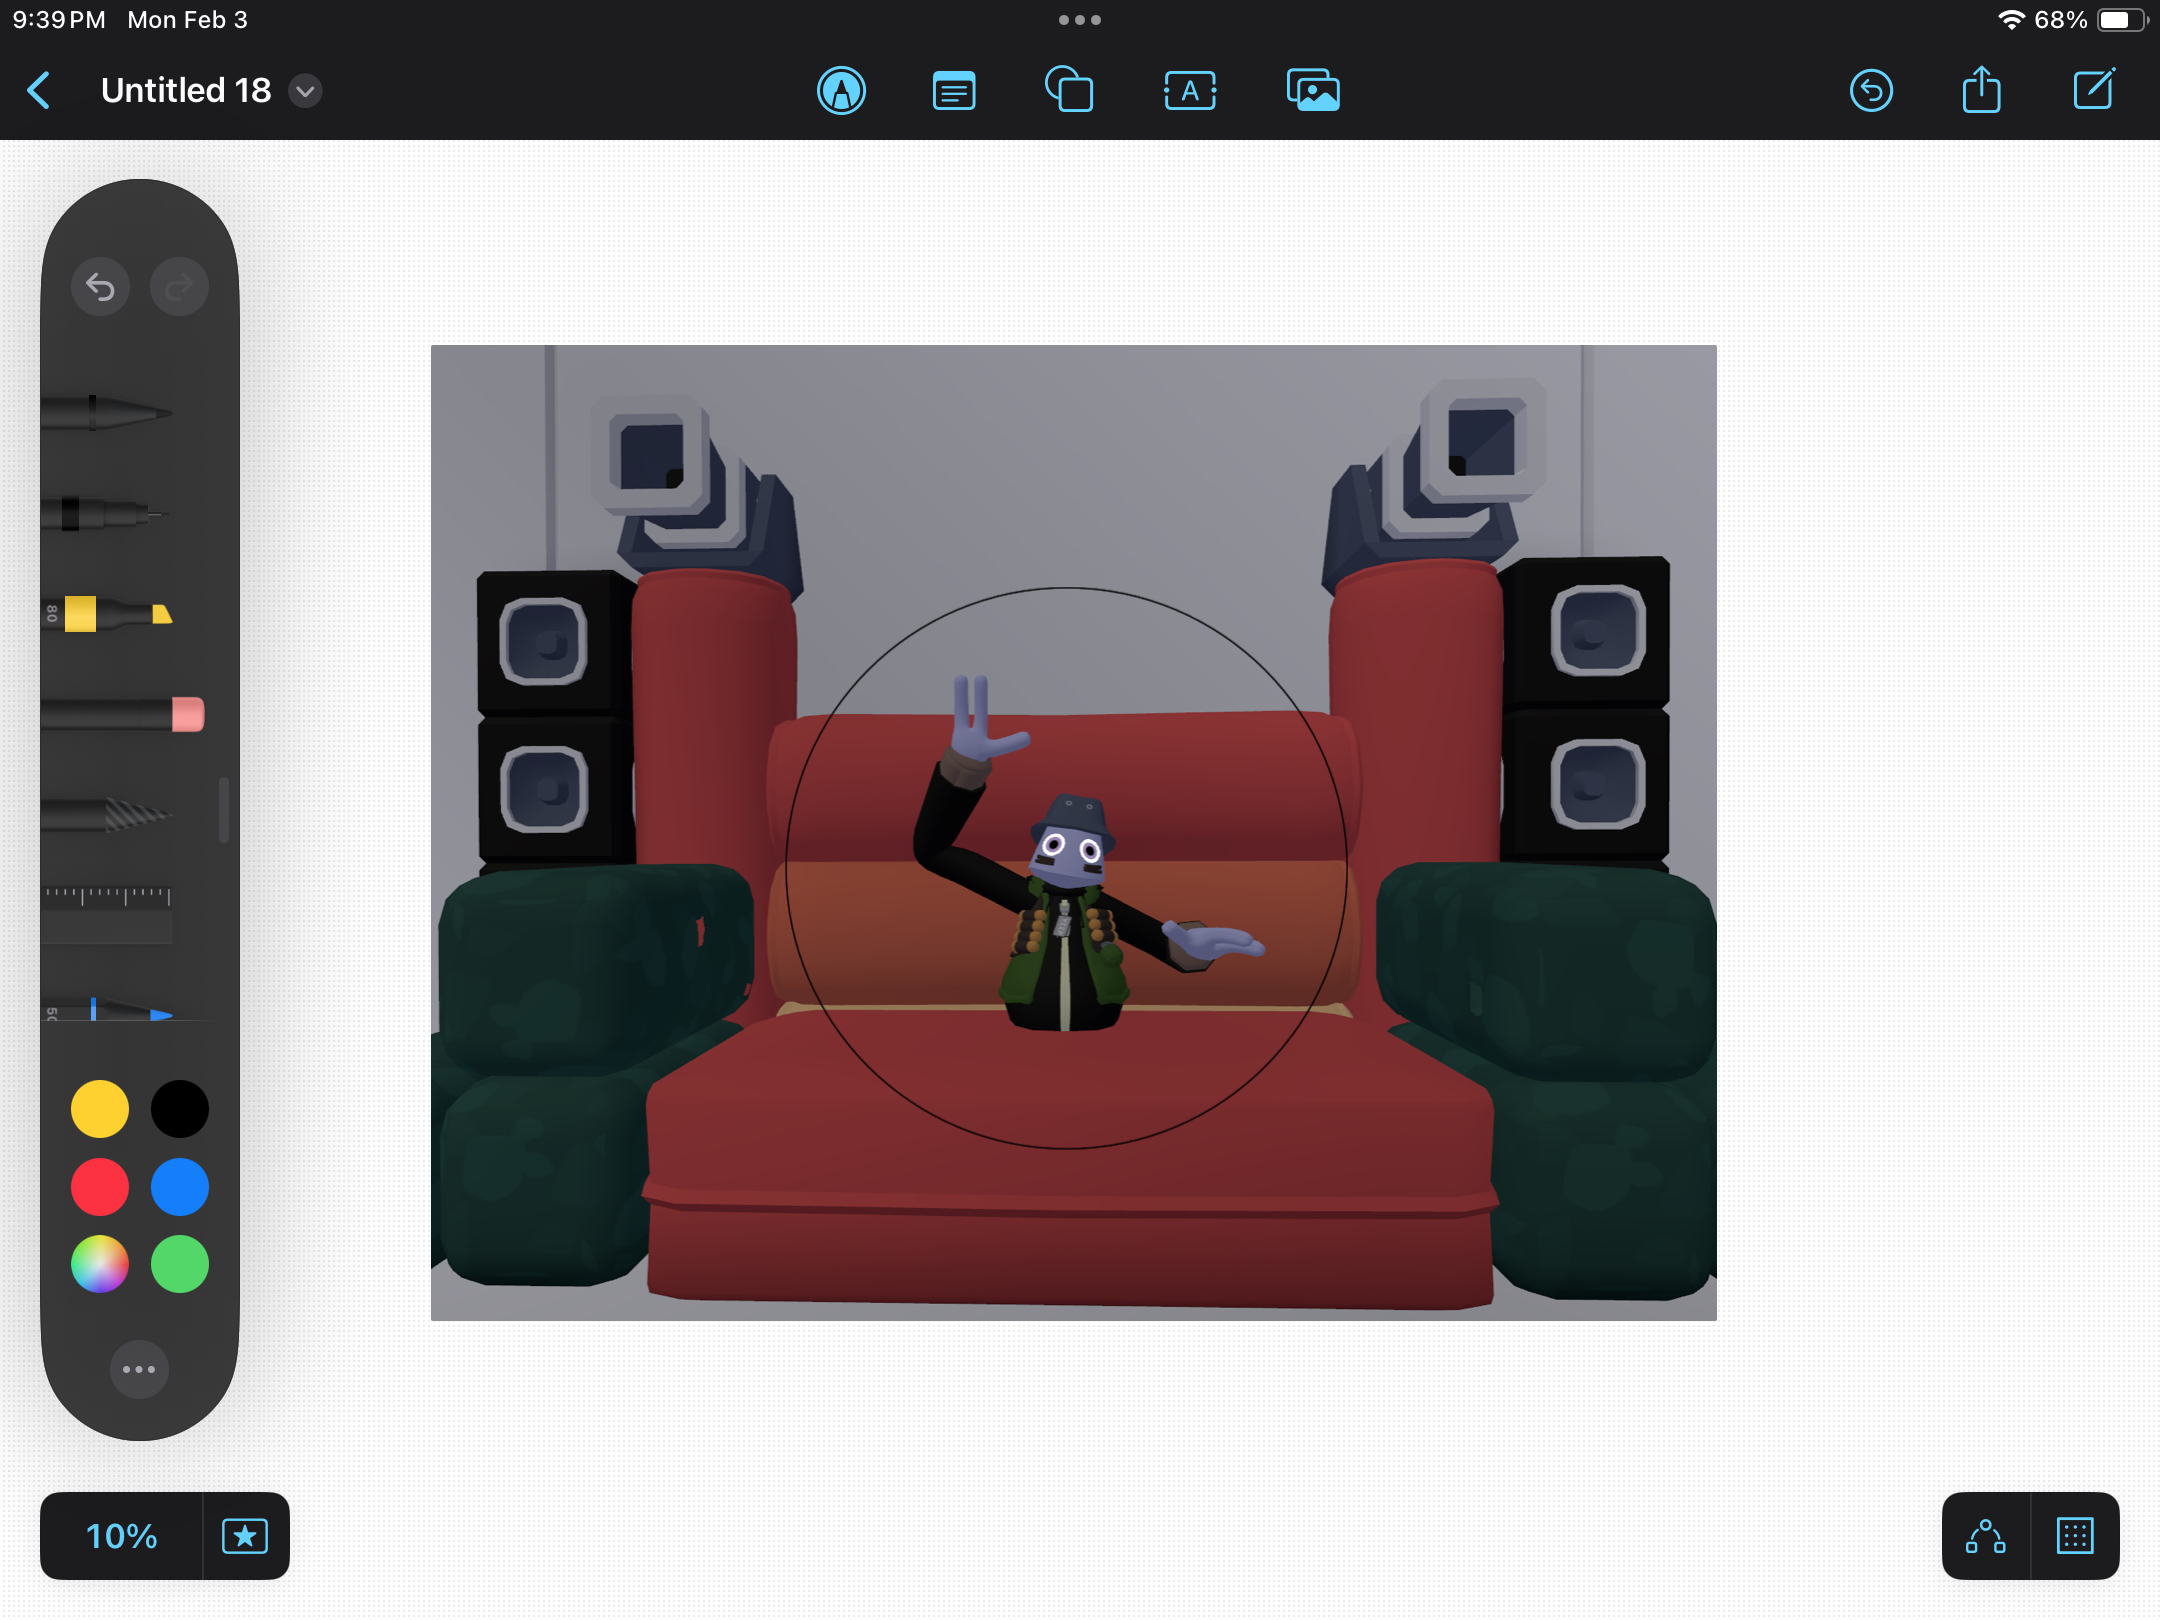Select the blue fill pencil tool
2160x1620 pixels.
(x=108, y=1008)
